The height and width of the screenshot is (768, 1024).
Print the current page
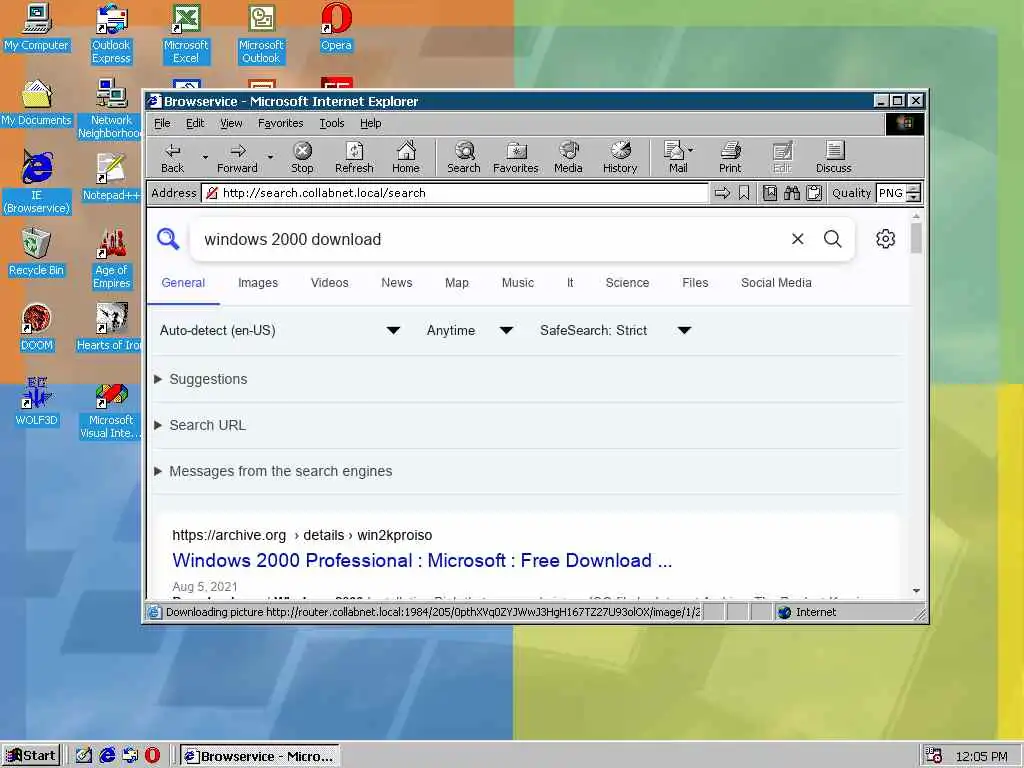[730, 158]
